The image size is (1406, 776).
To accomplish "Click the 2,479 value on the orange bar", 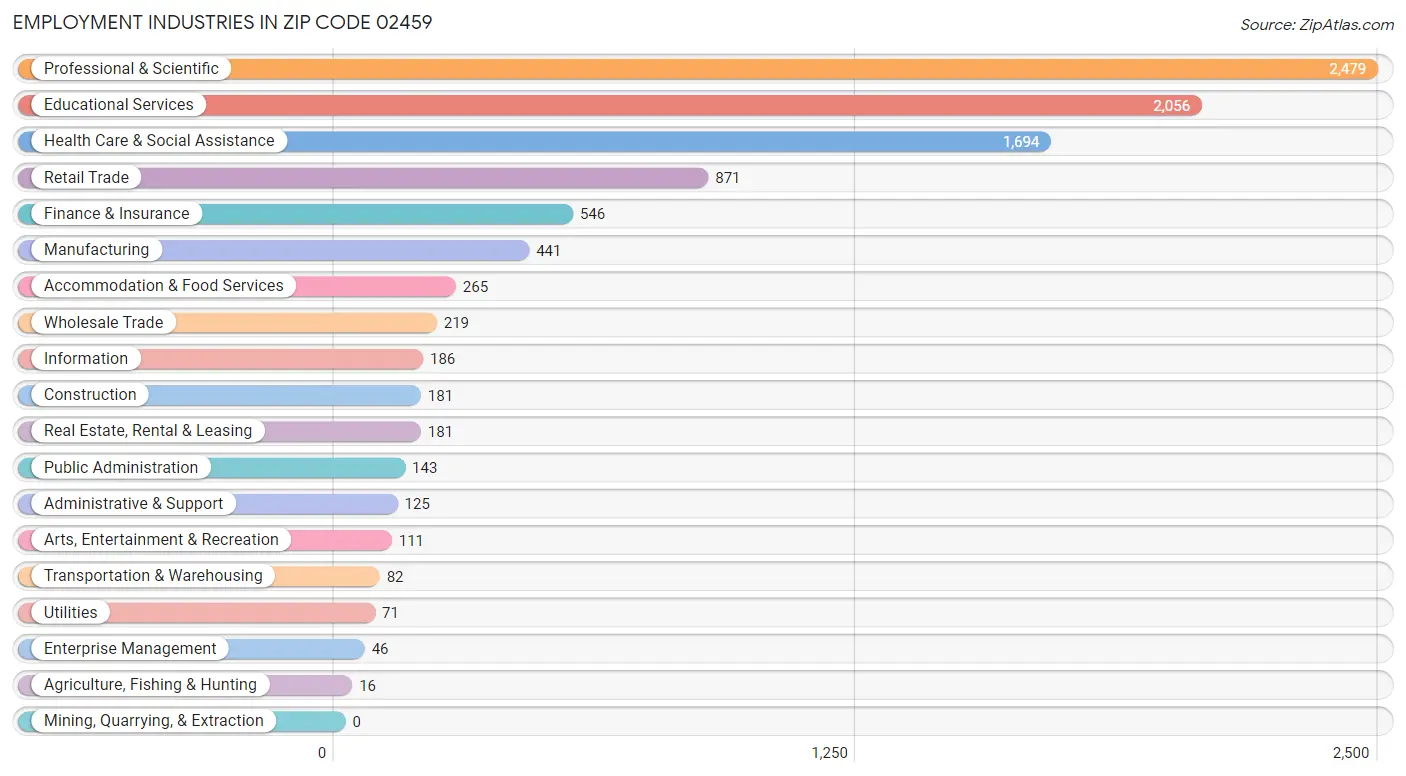I will click(x=1347, y=69).
